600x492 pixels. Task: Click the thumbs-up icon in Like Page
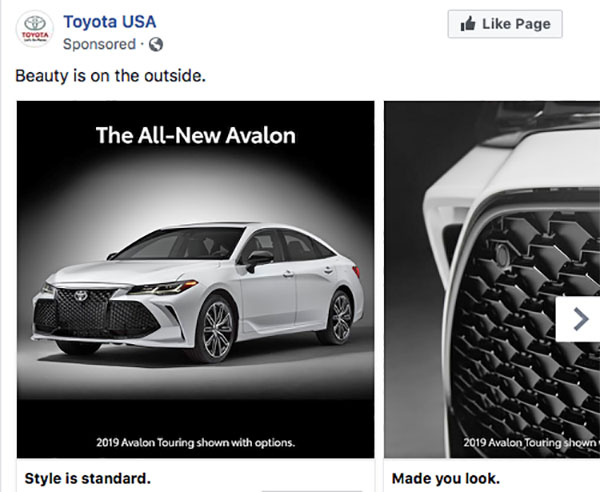click(x=468, y=24)
